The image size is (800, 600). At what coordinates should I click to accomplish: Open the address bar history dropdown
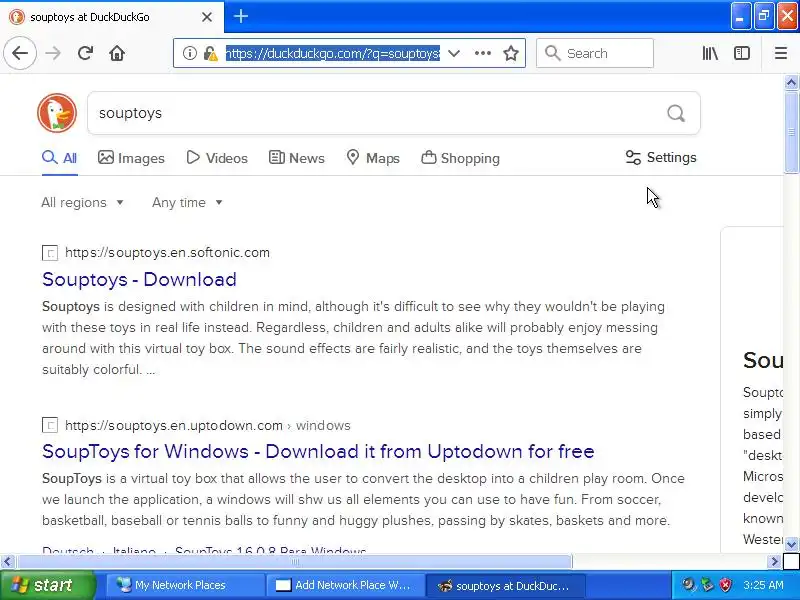[x=454, y=53]
